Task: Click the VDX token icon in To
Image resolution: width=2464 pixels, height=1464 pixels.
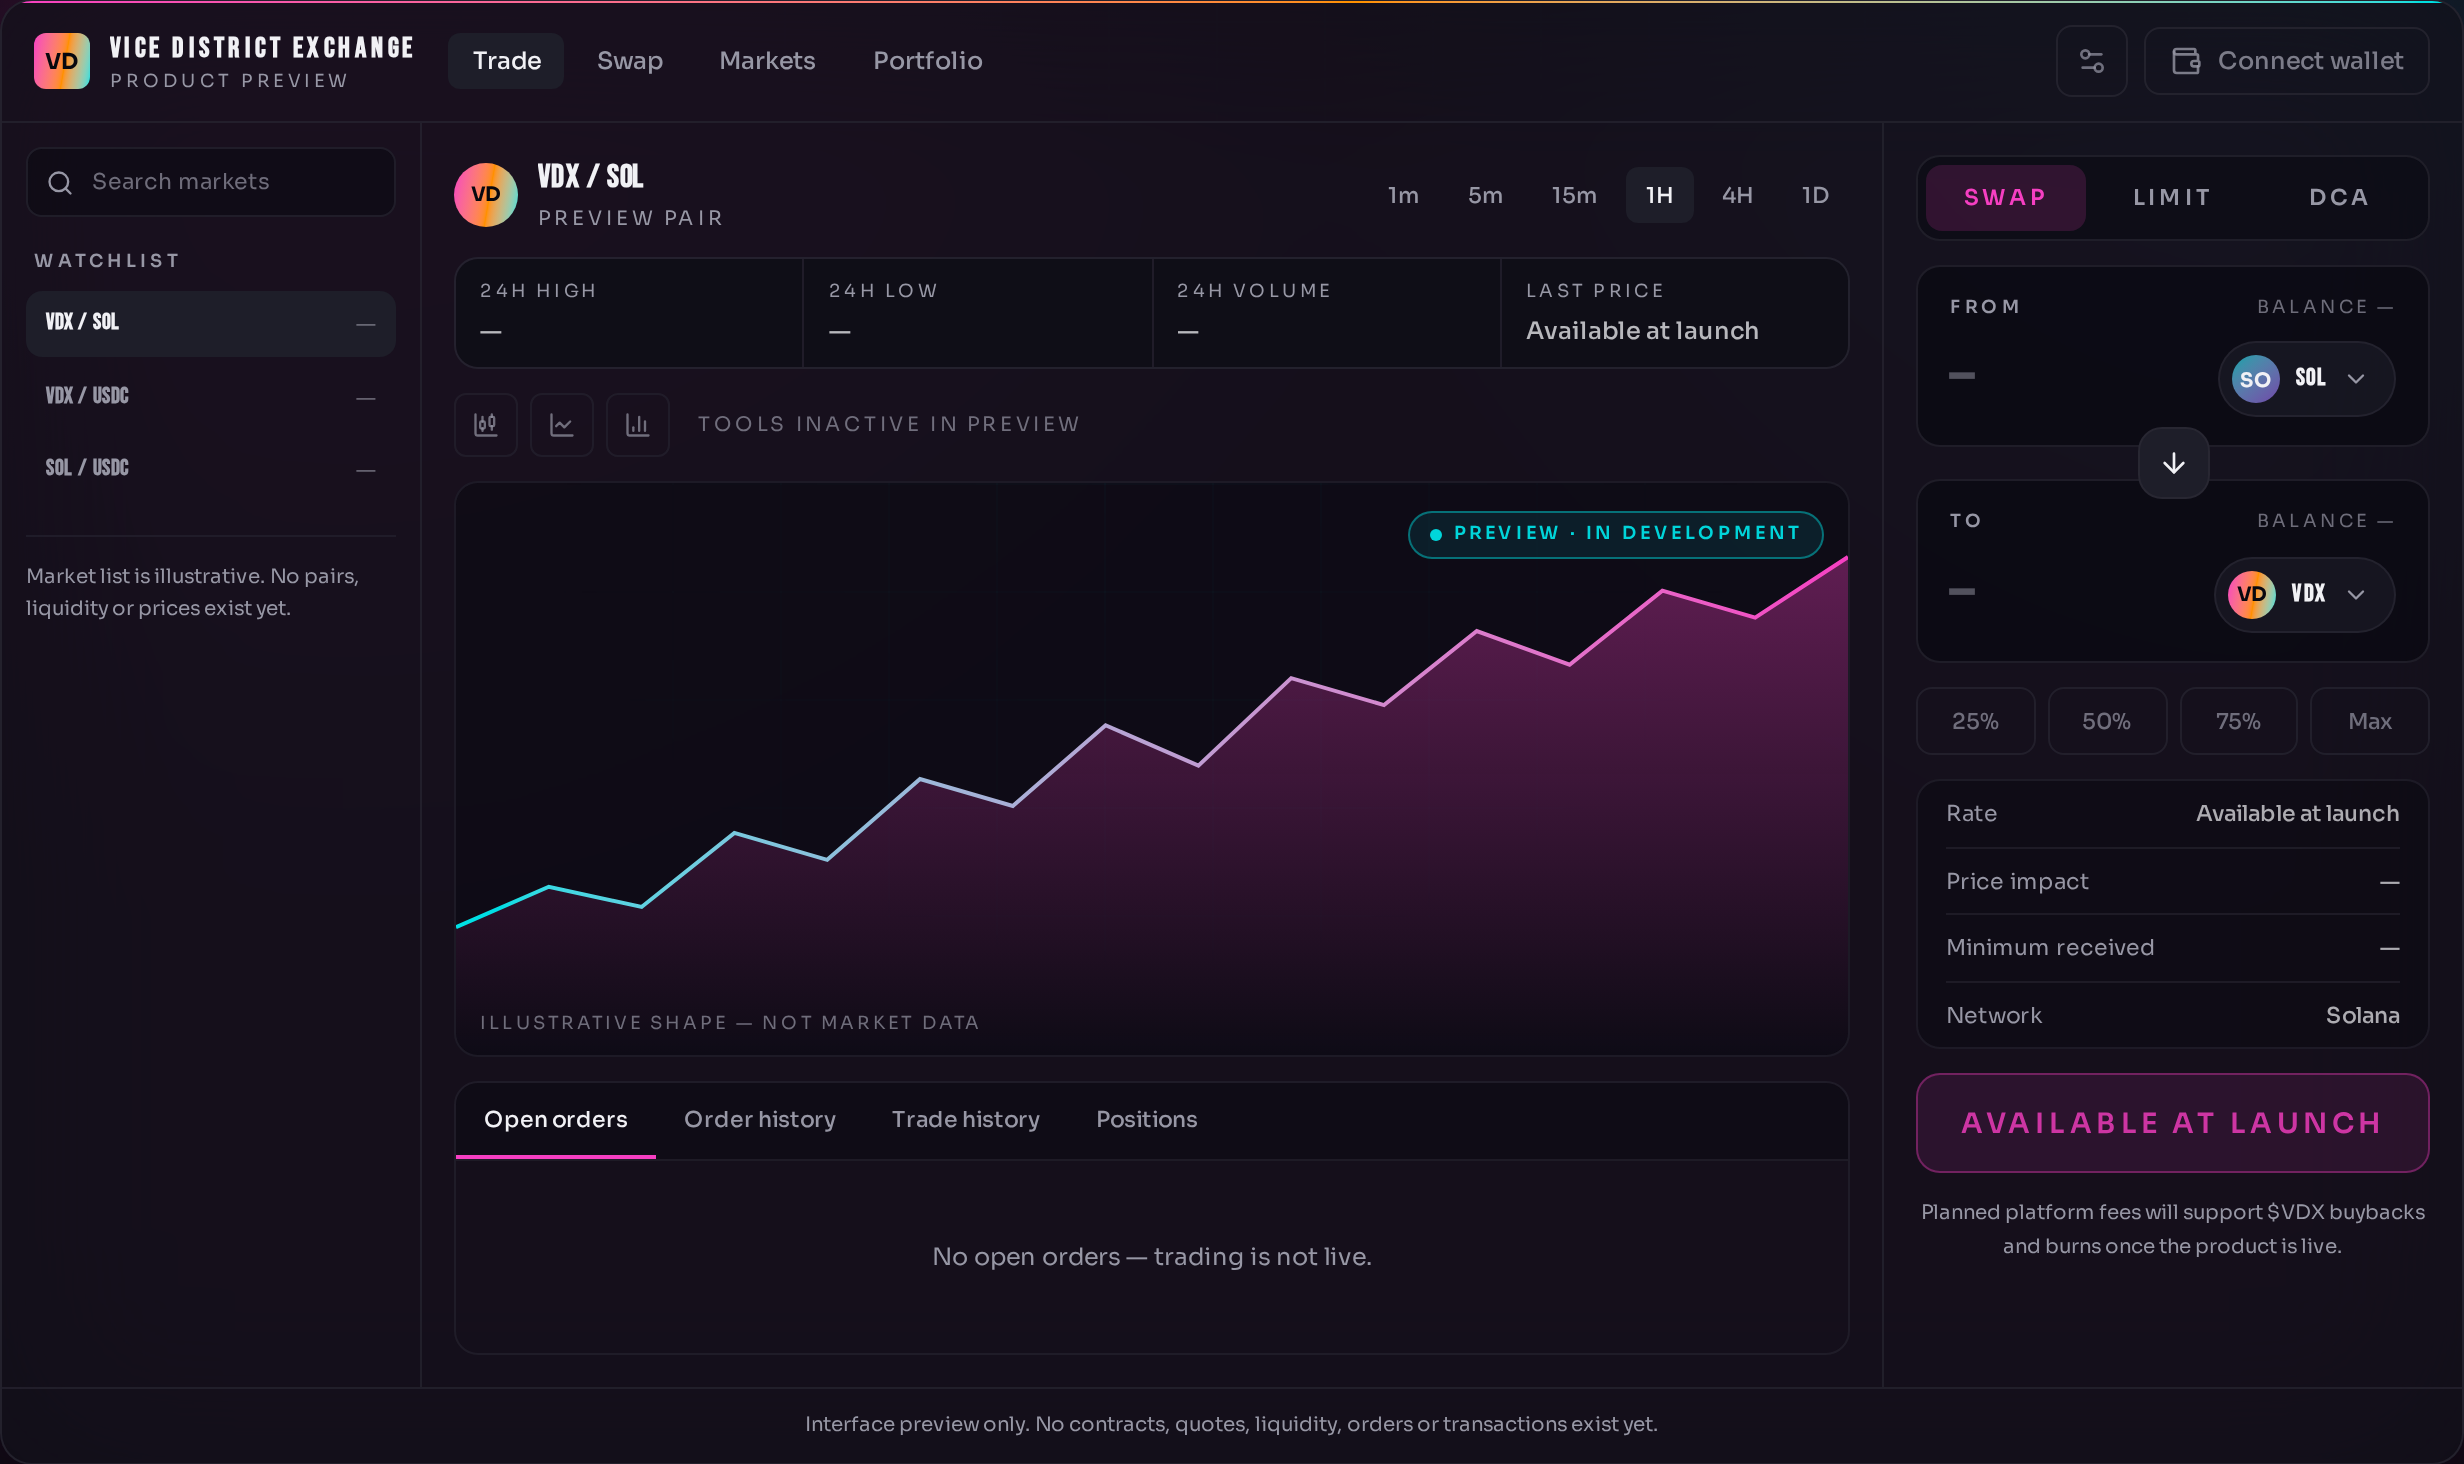Action: coord(2251,594)
